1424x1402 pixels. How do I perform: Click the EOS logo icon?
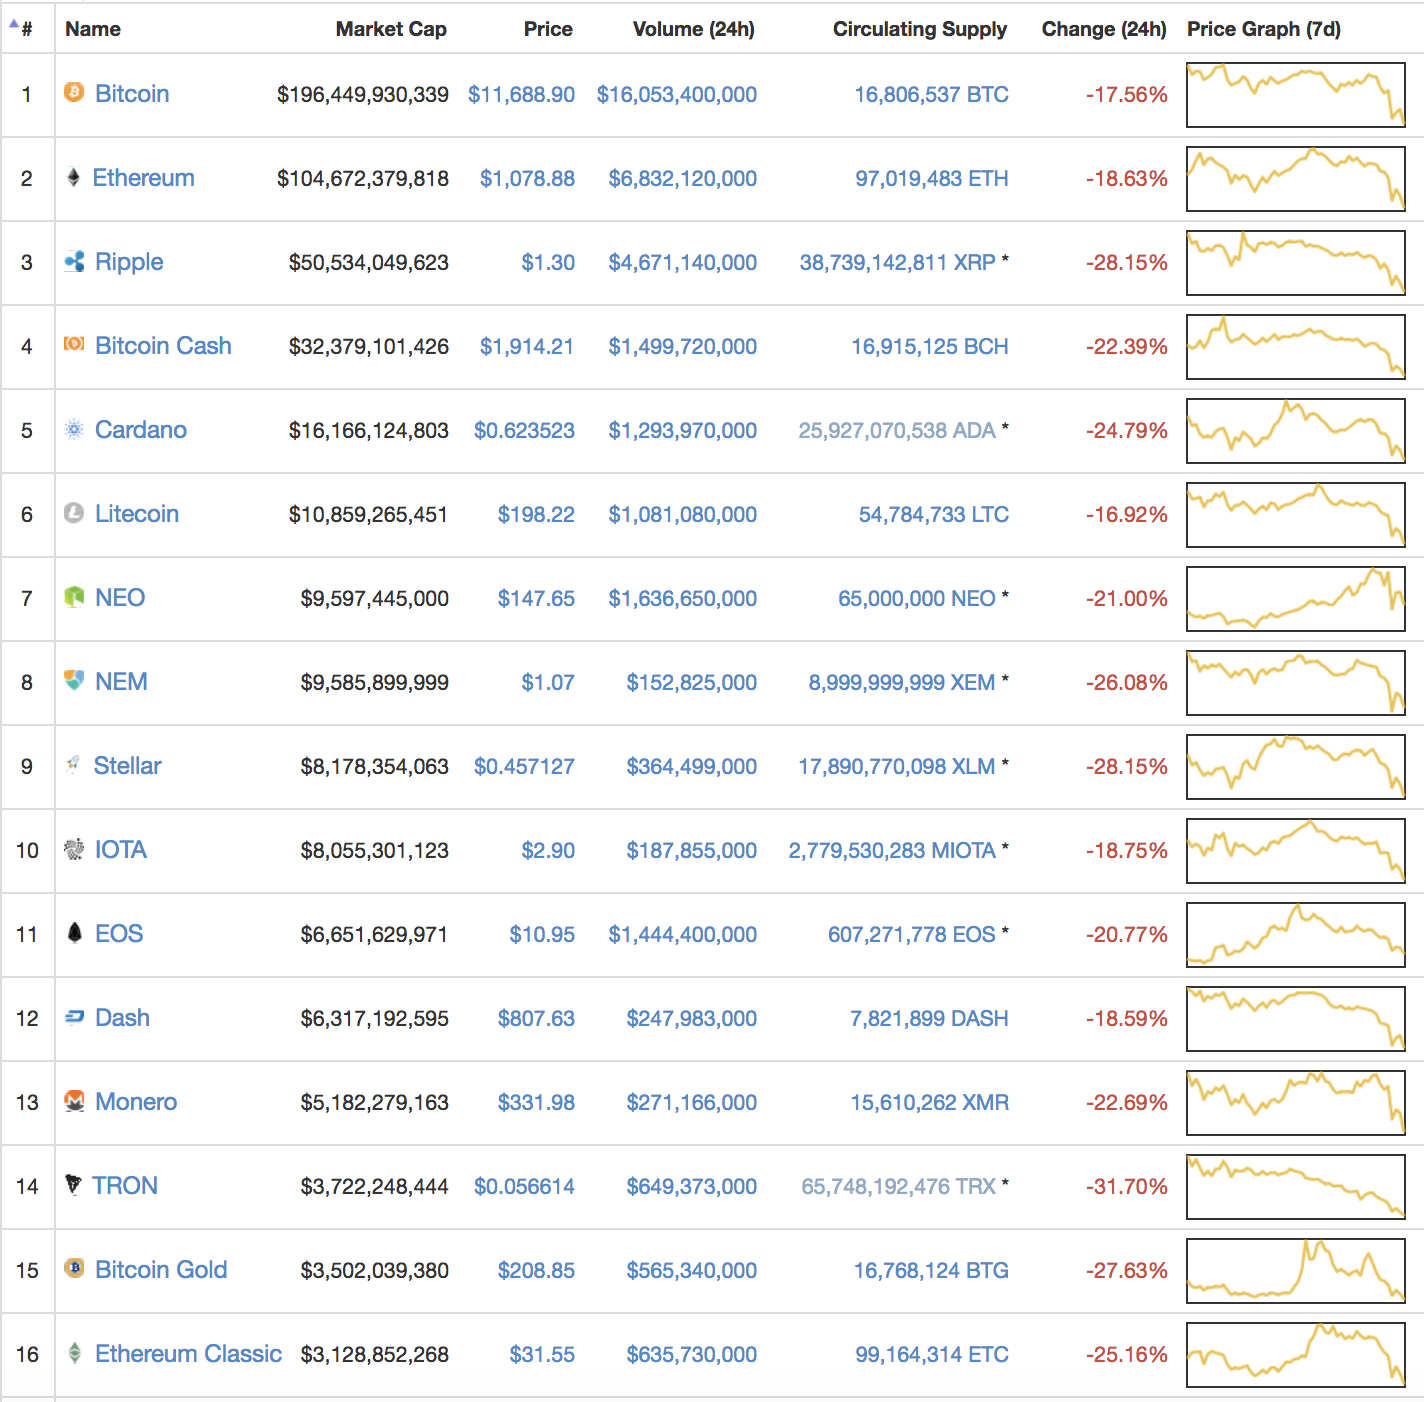(x=74, y=932)
